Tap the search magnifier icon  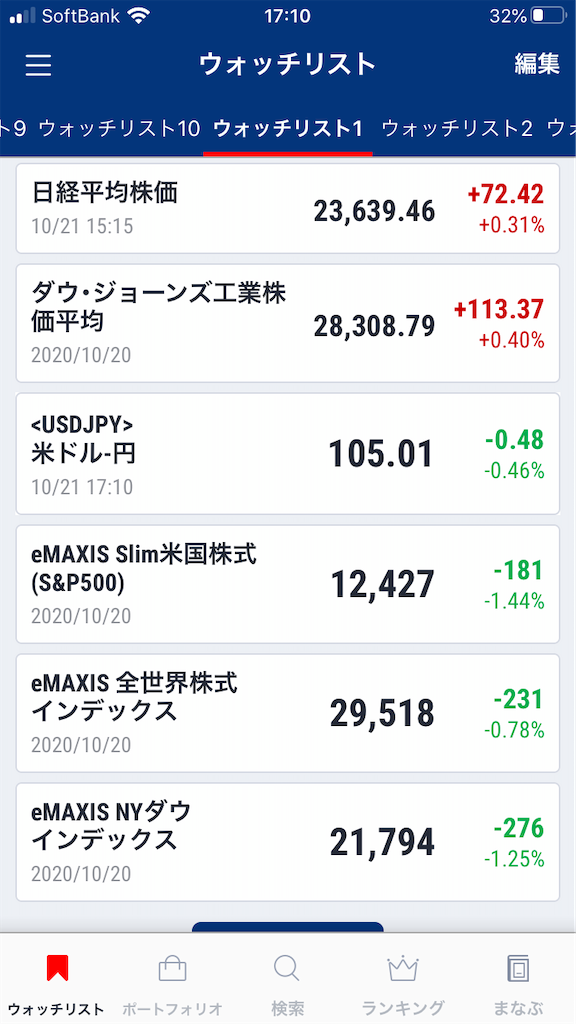pyautogui.click(x=287, y=968)
